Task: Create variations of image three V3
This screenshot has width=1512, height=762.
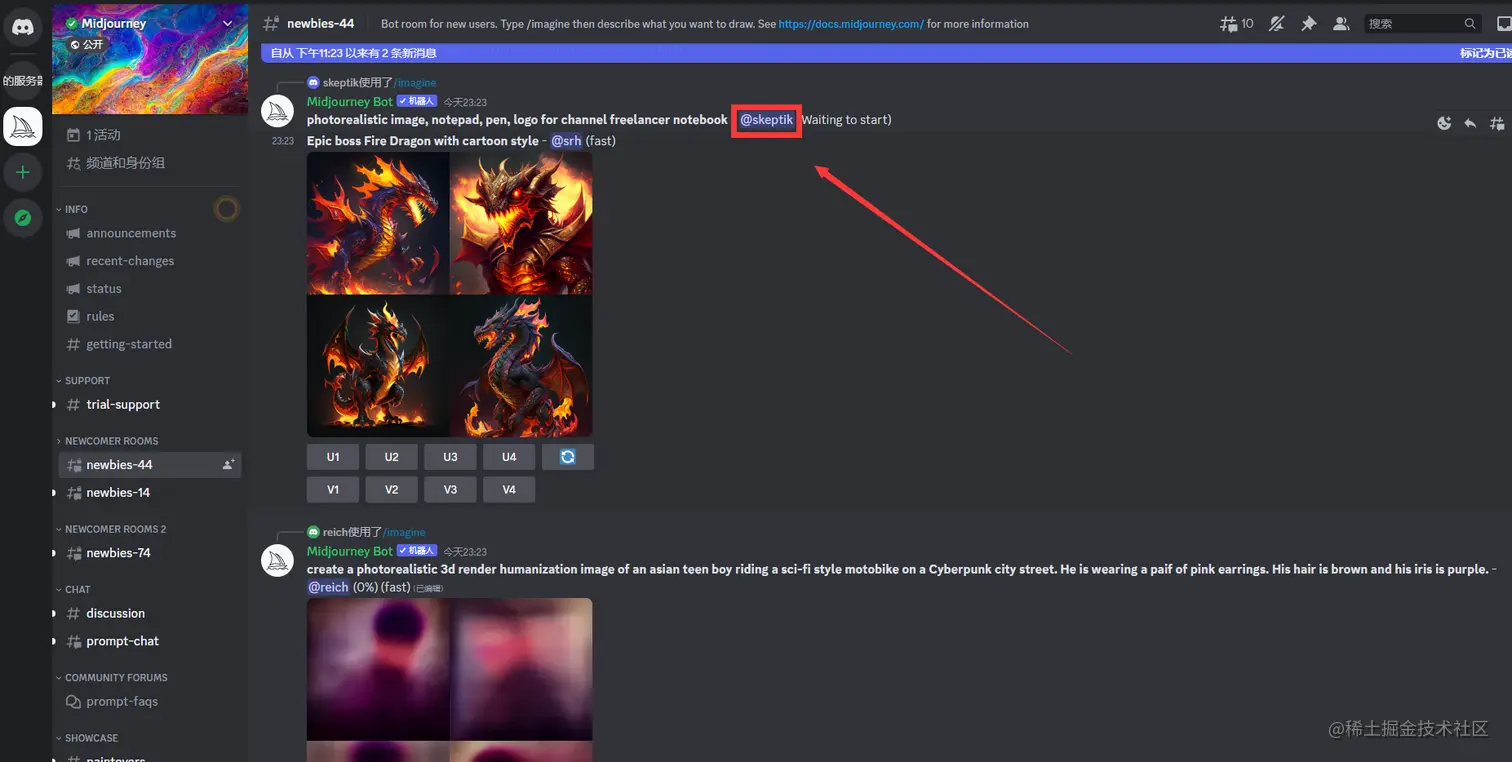Action: (x=450, y=490)
